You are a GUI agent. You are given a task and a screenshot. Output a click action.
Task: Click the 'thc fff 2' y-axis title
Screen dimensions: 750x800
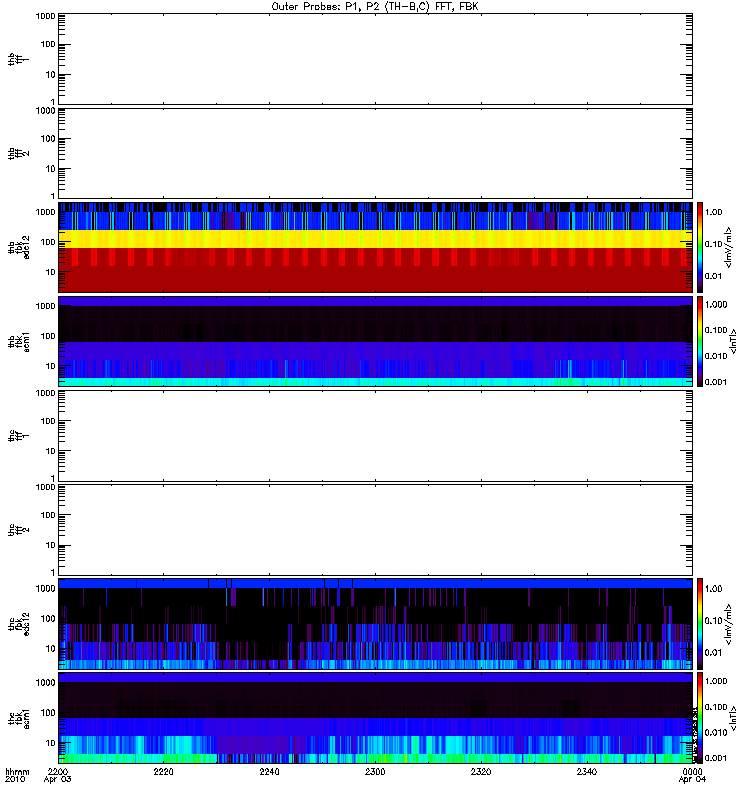pos(18,530)
